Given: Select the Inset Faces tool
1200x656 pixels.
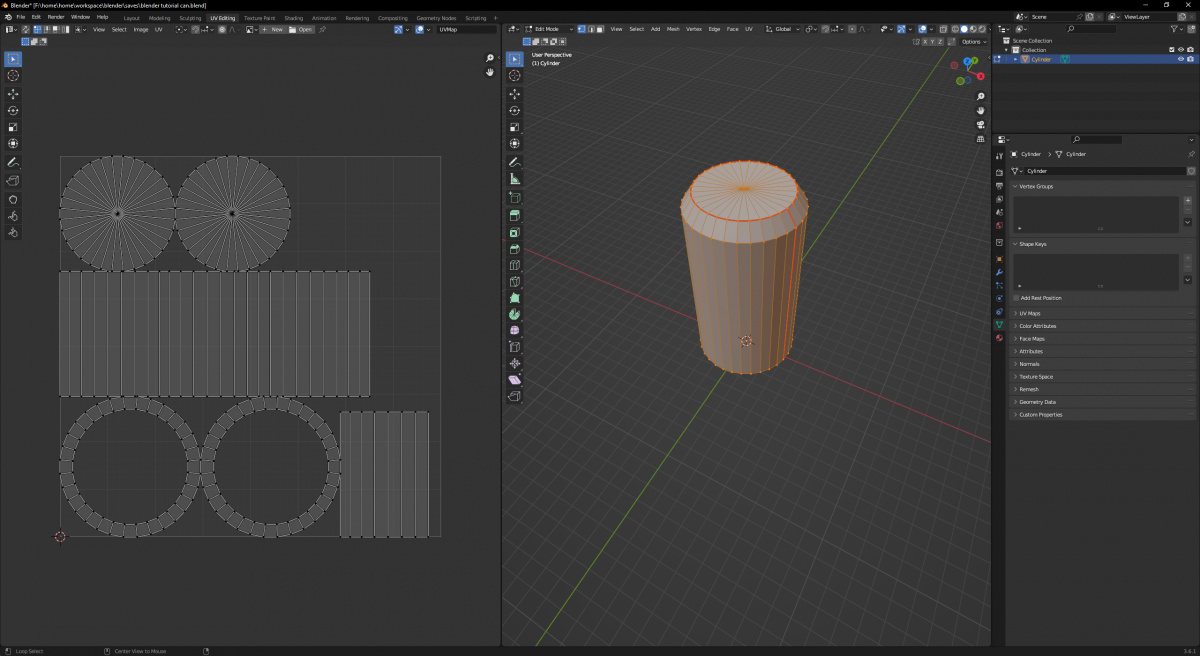Looking at the screenshot, I should coord(514,233).
